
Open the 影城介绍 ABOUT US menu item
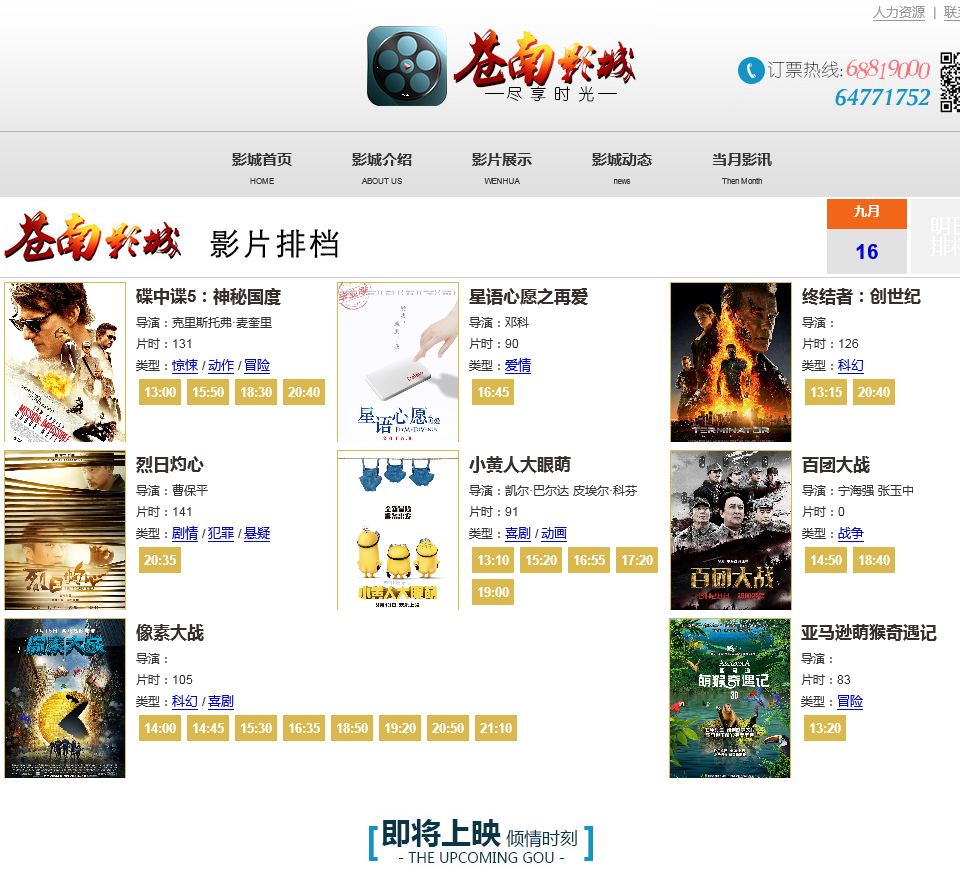coord(381,168)
